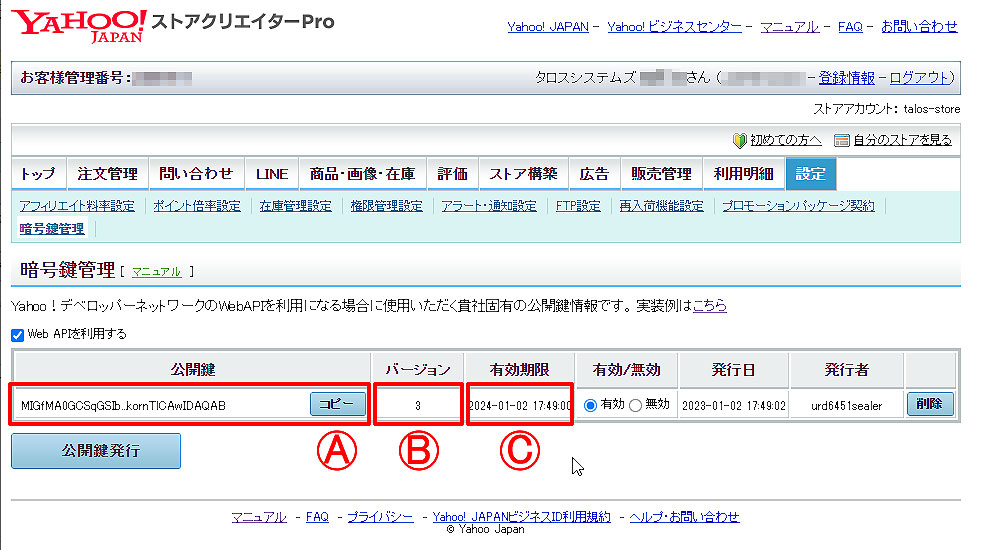Click the 削除 button for the key

pos(930,404)
